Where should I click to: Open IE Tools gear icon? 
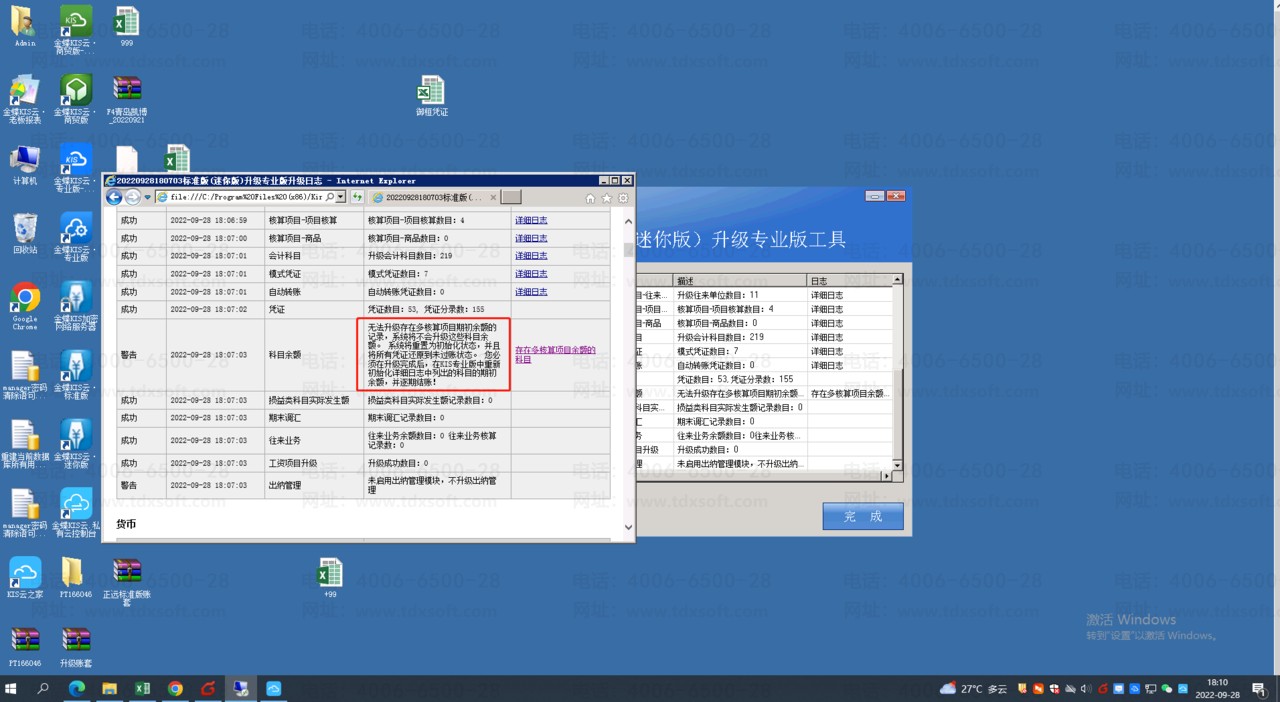click(x=623, y=198)
